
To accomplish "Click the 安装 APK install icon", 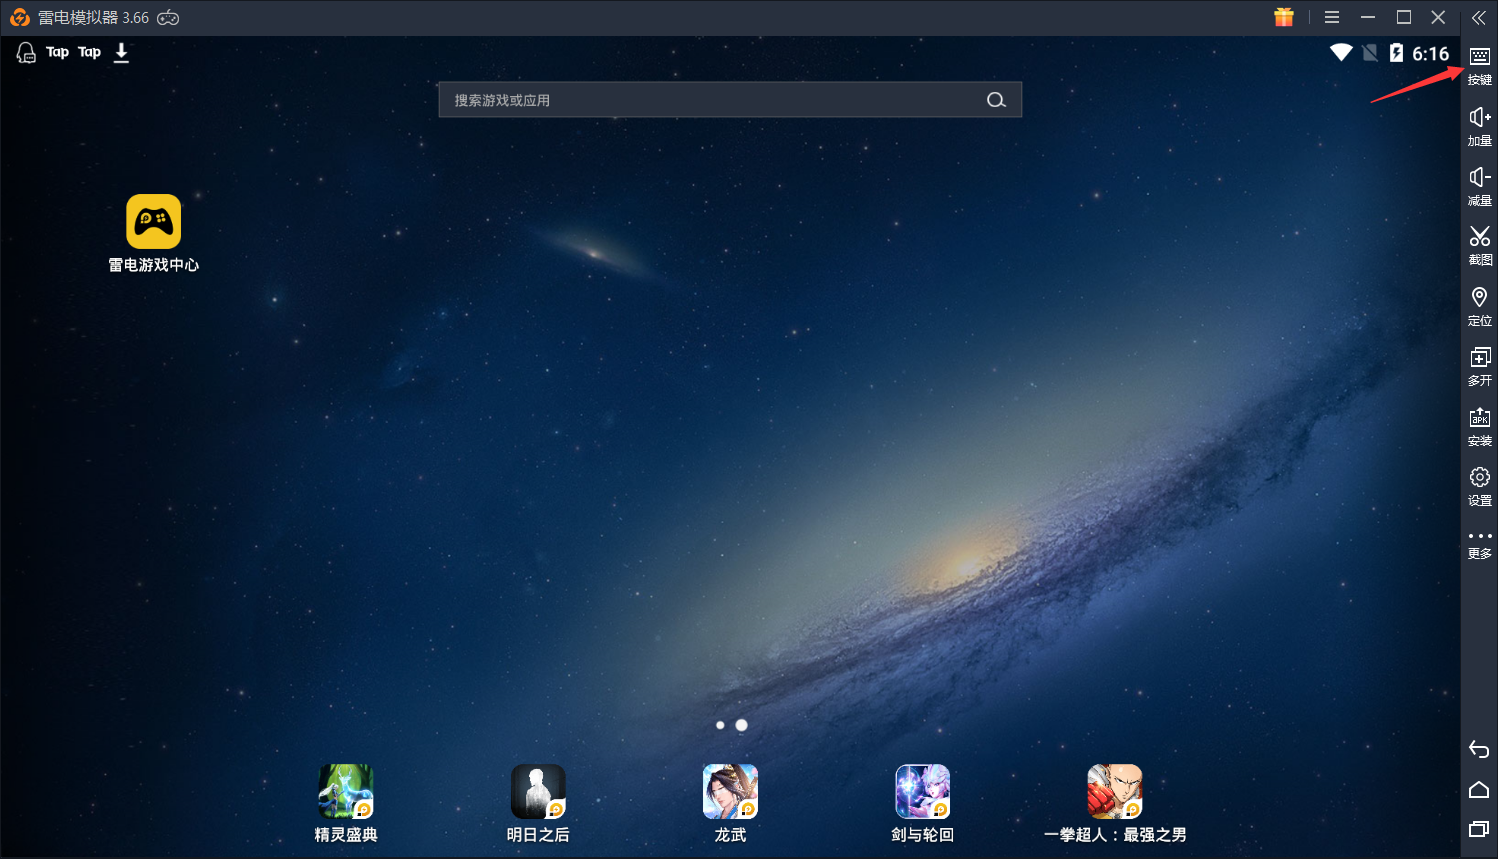I will coord(1479,424).
